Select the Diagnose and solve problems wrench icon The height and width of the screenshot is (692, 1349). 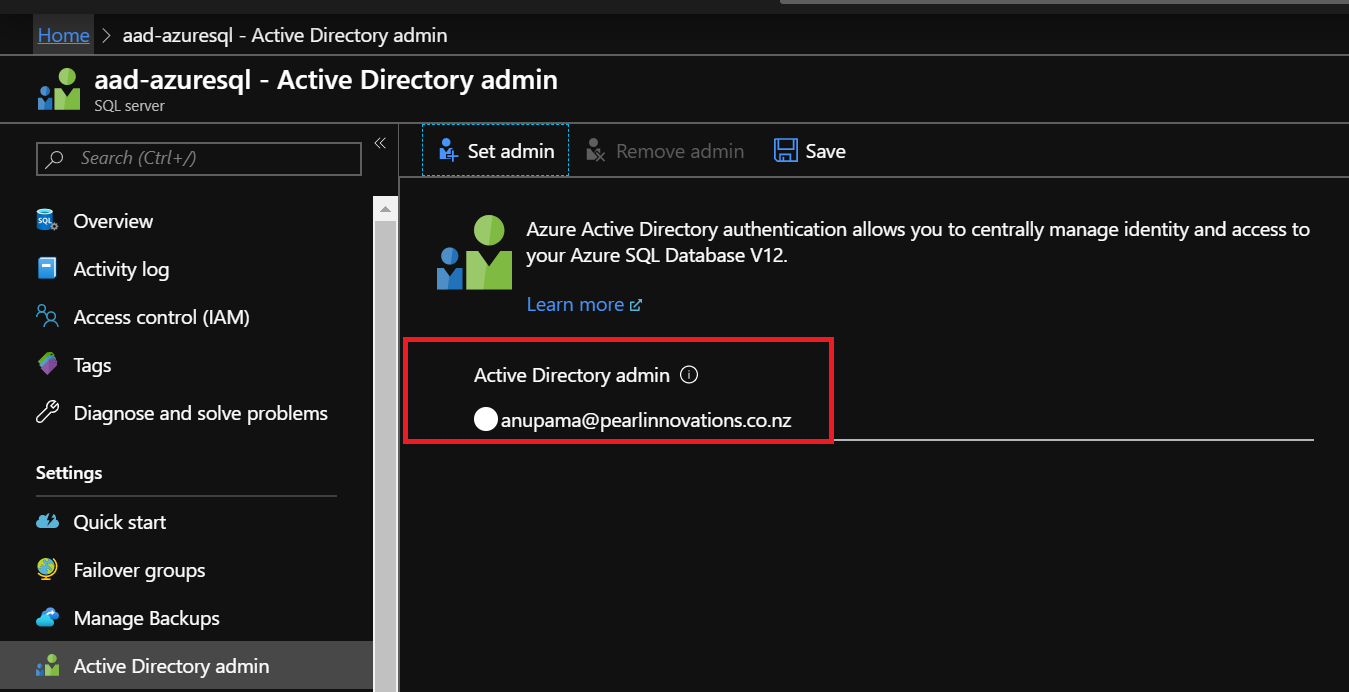[x=47, y=412]
